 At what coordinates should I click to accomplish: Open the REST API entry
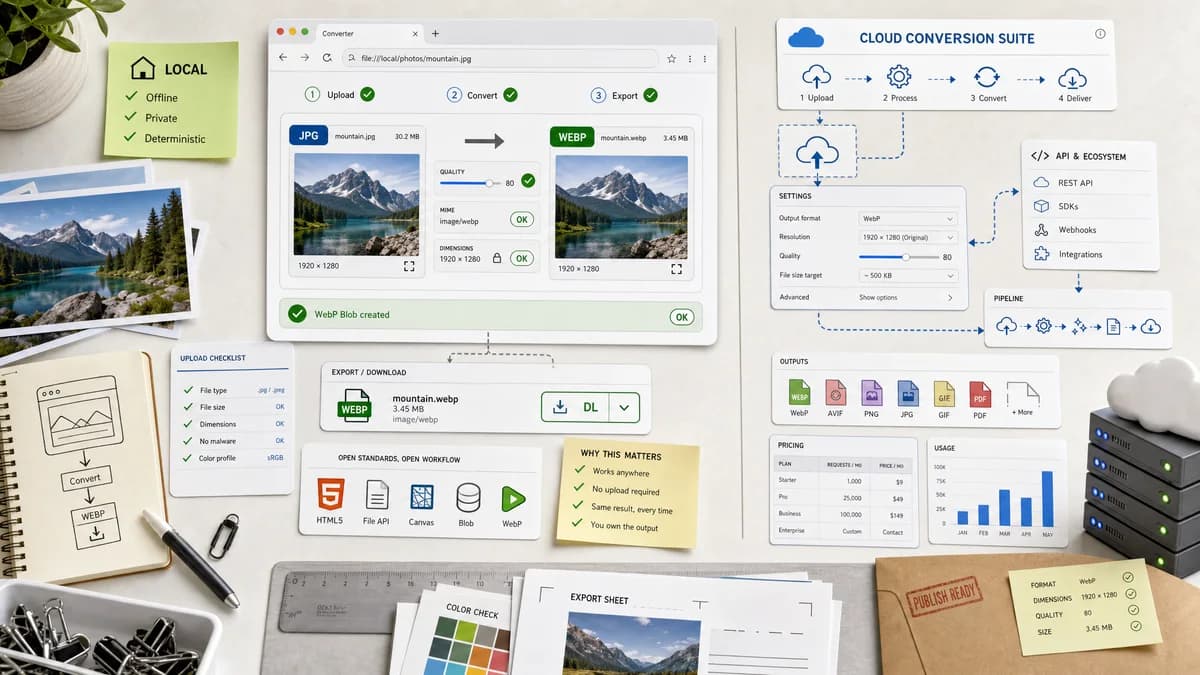[1090, 183]
